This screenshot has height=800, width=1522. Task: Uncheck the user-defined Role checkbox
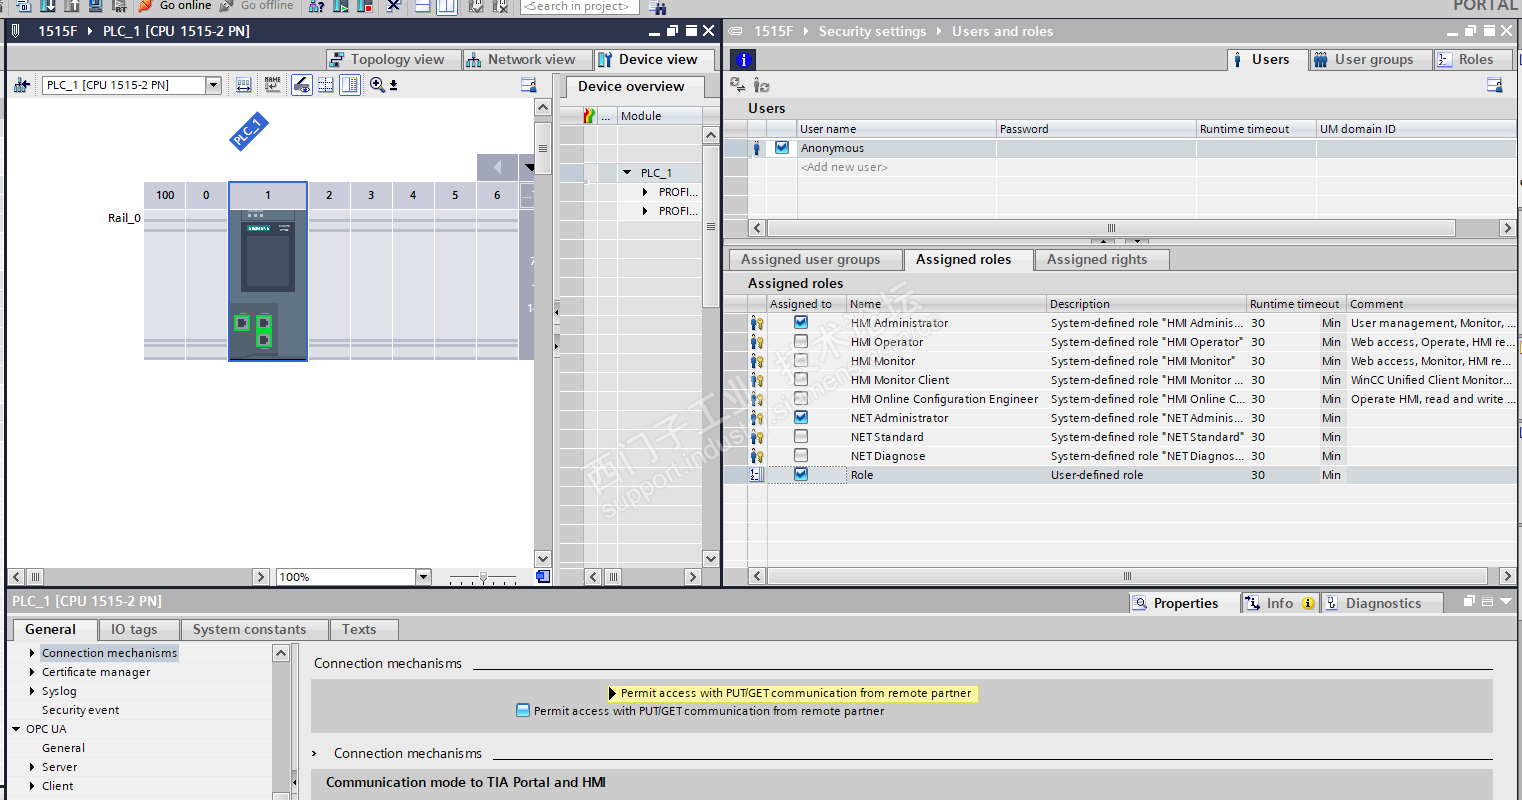click(801, 475)
